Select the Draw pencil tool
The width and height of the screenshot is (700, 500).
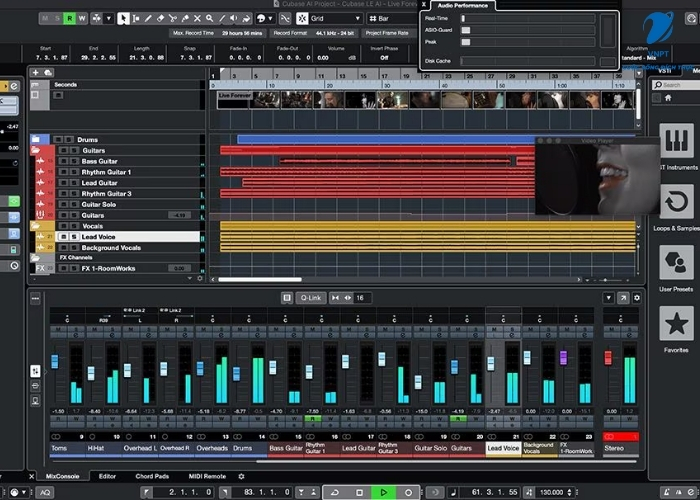tap(148, 18)
